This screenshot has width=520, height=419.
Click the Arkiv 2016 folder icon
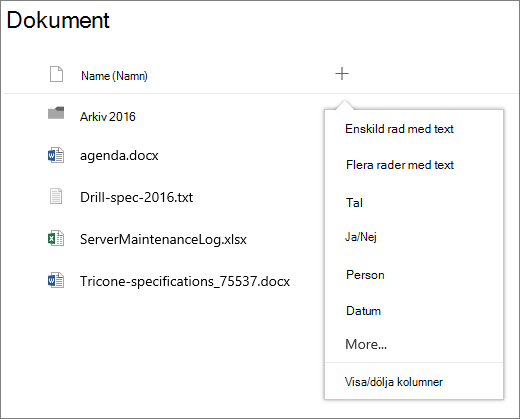tap(56, 113)
